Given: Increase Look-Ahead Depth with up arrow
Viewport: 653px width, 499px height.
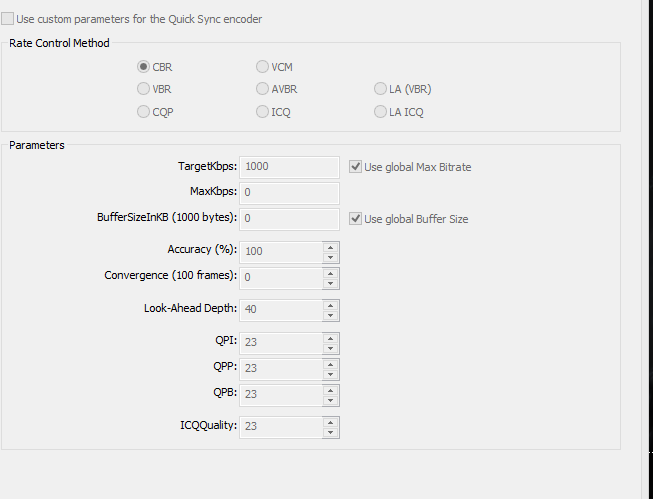Looking at the screenshot, I should pyautogui.click(x=330, y=305).
